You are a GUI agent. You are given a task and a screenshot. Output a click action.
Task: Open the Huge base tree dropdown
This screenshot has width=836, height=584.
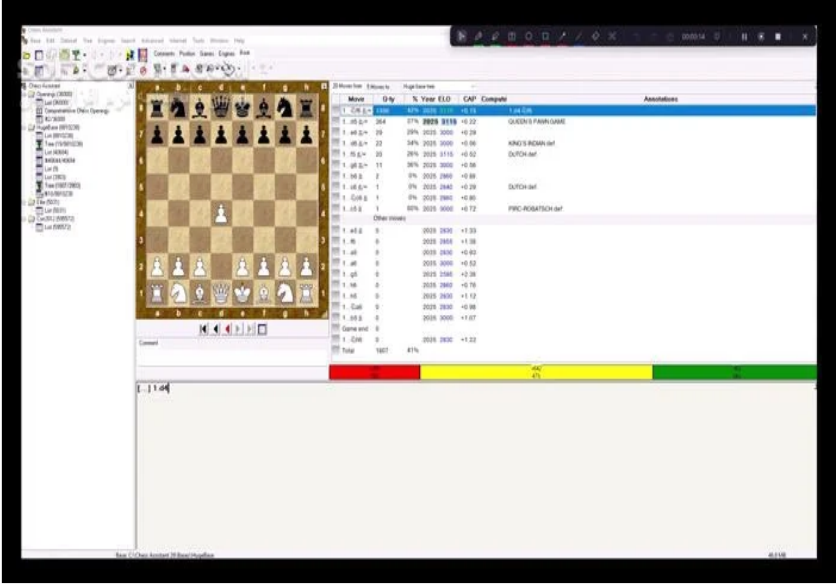click(473, 86)
